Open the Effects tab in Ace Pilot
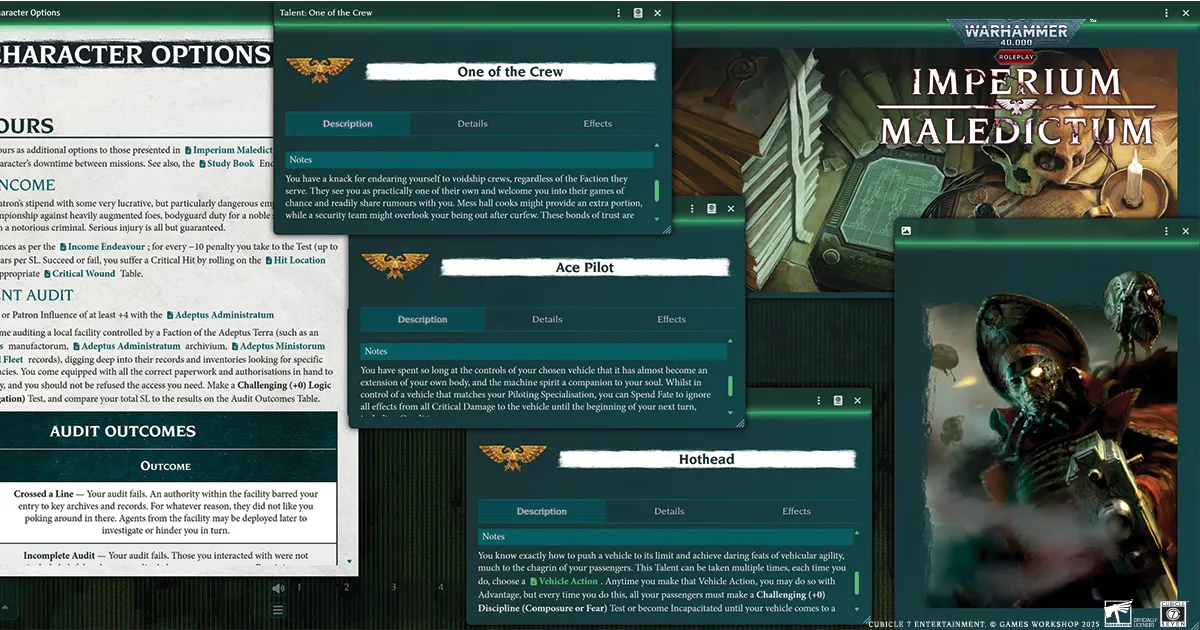 672,320
